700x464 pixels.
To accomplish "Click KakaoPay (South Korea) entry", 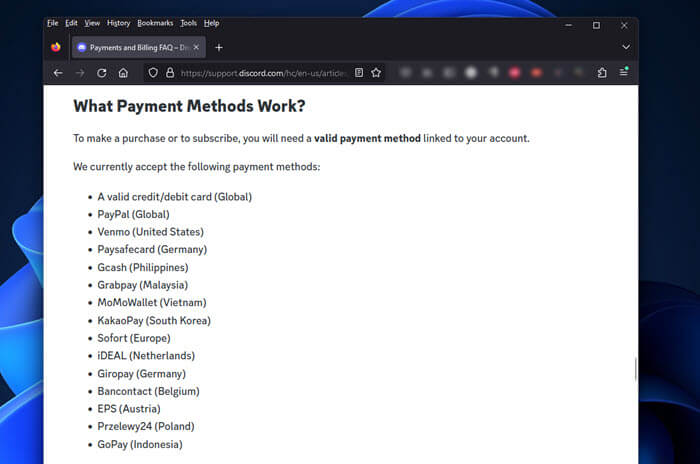I will click(x=154, y=321).
